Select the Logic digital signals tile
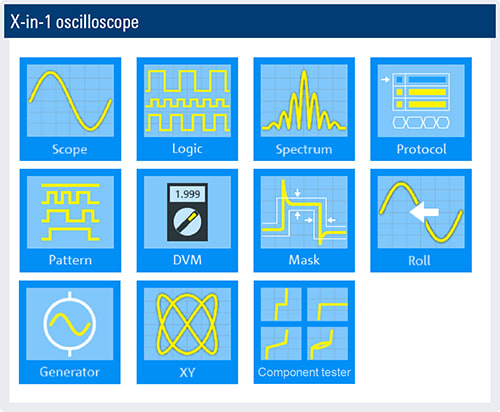Viewport: 500px width, 412px height. pyautogui.click(x=187, y=109)
